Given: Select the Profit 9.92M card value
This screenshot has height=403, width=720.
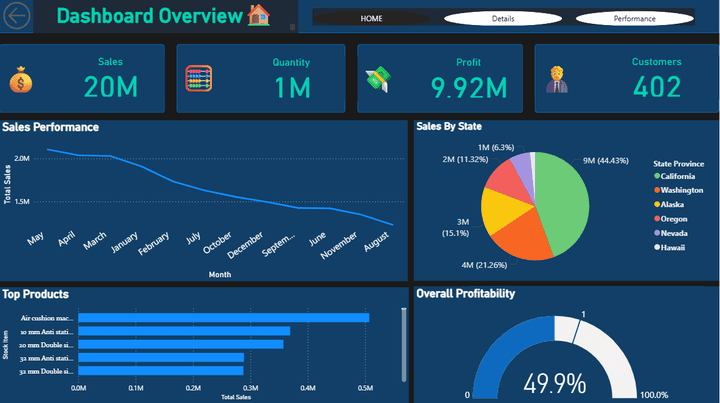Looking at the screenshot, I should [x=469, y=88].
